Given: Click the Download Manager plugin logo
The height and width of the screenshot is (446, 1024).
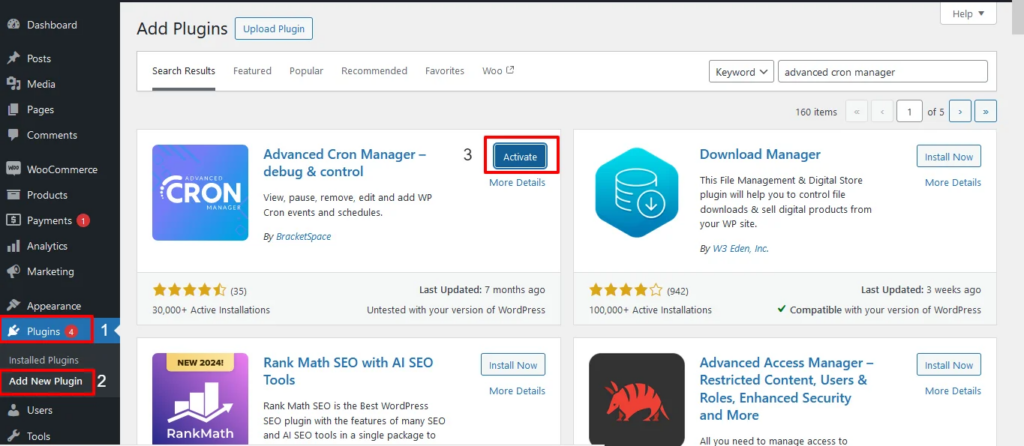Looking at the screenshot, I should 637,193.
